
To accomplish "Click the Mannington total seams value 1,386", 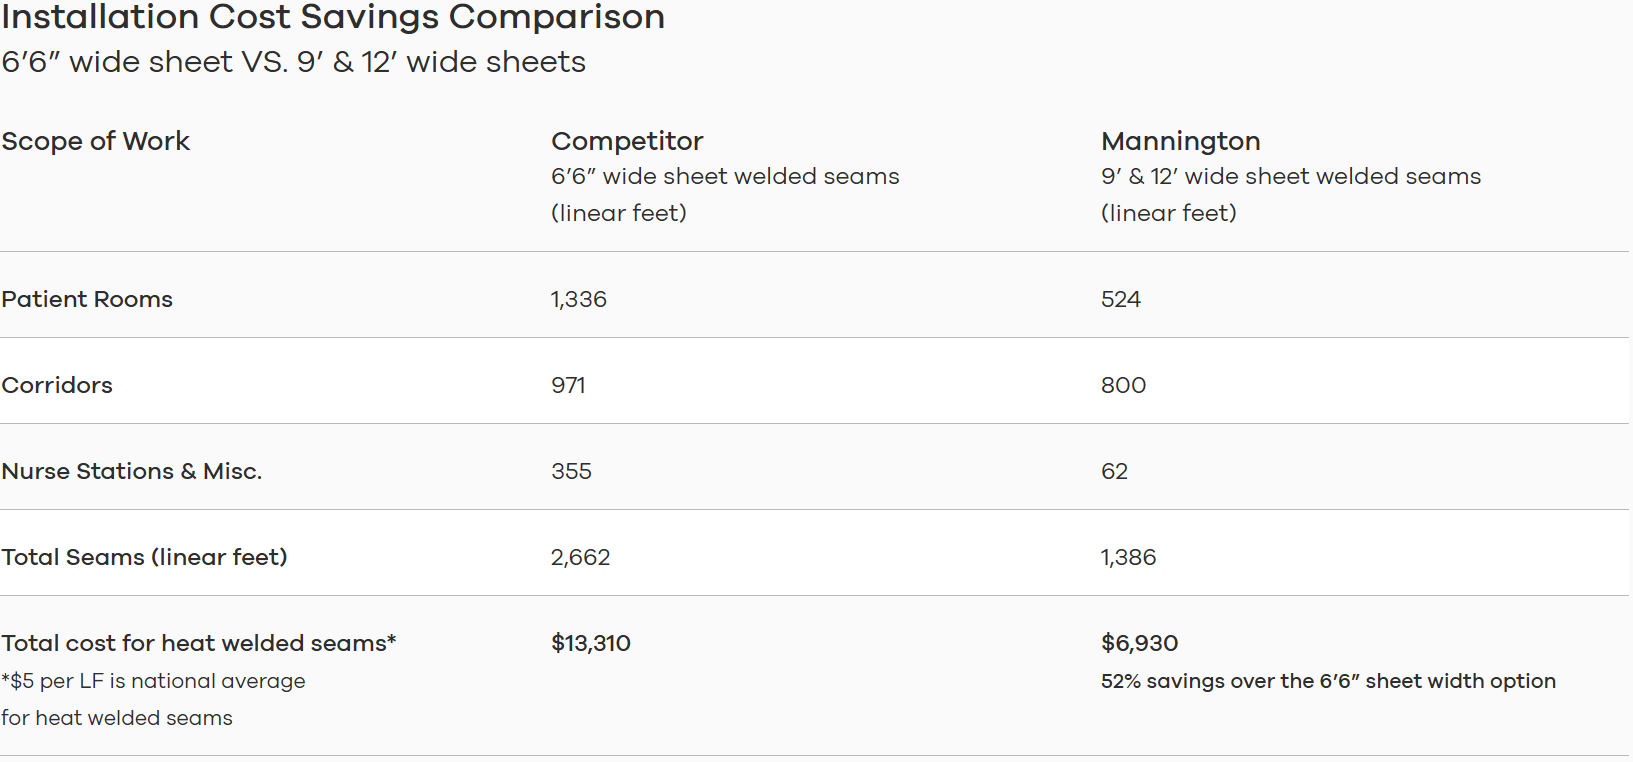I will coord(1128,557).
